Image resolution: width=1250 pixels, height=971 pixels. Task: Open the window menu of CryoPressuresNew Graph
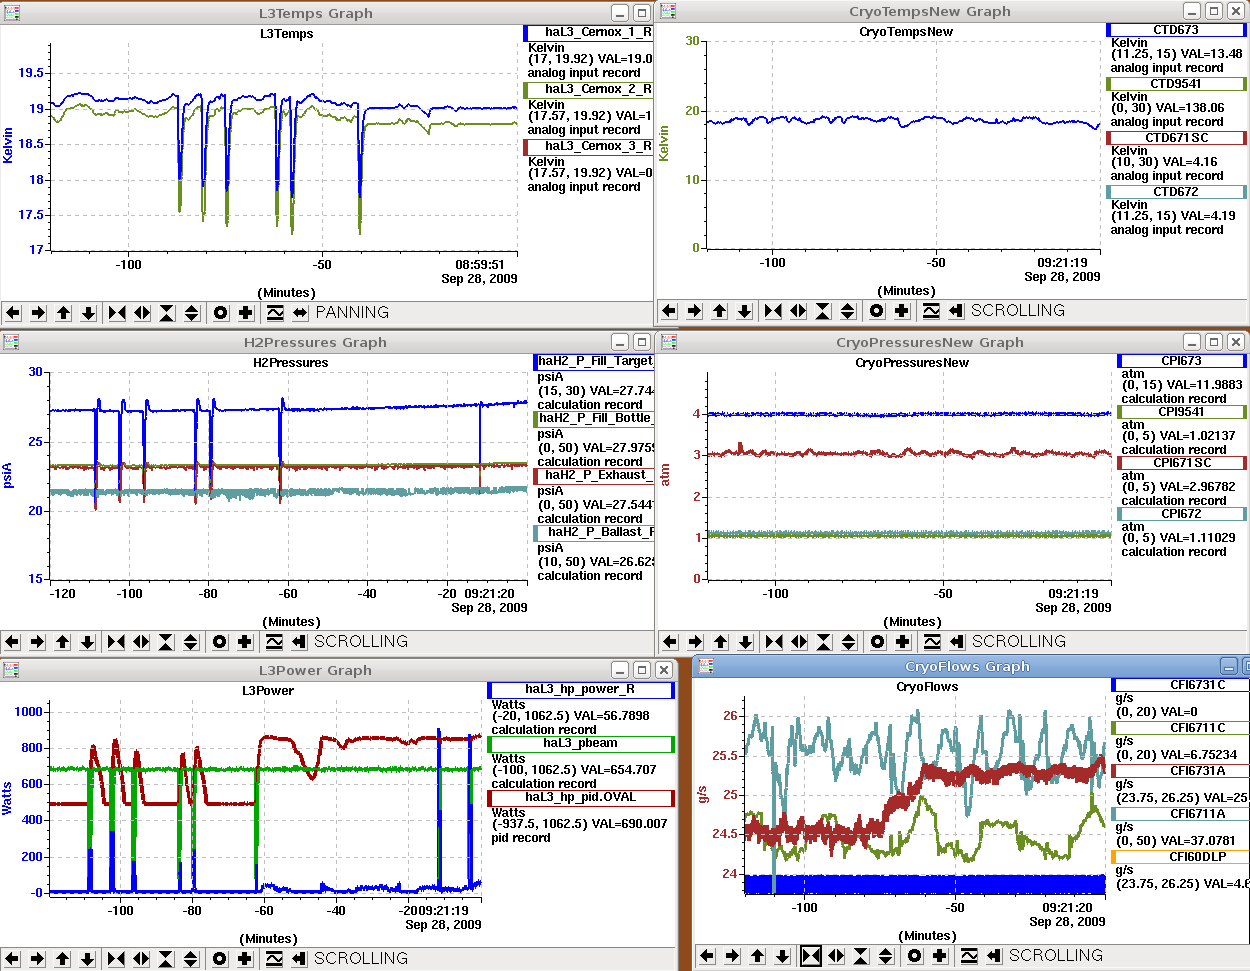point(668,342)
